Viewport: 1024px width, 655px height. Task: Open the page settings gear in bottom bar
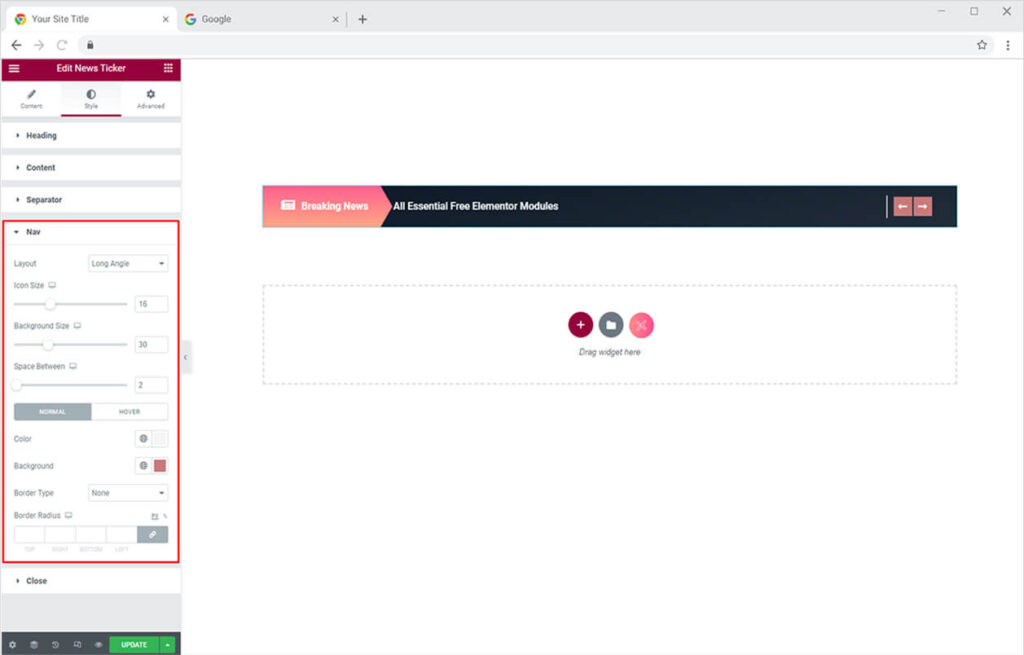click(x=12, y=645)
